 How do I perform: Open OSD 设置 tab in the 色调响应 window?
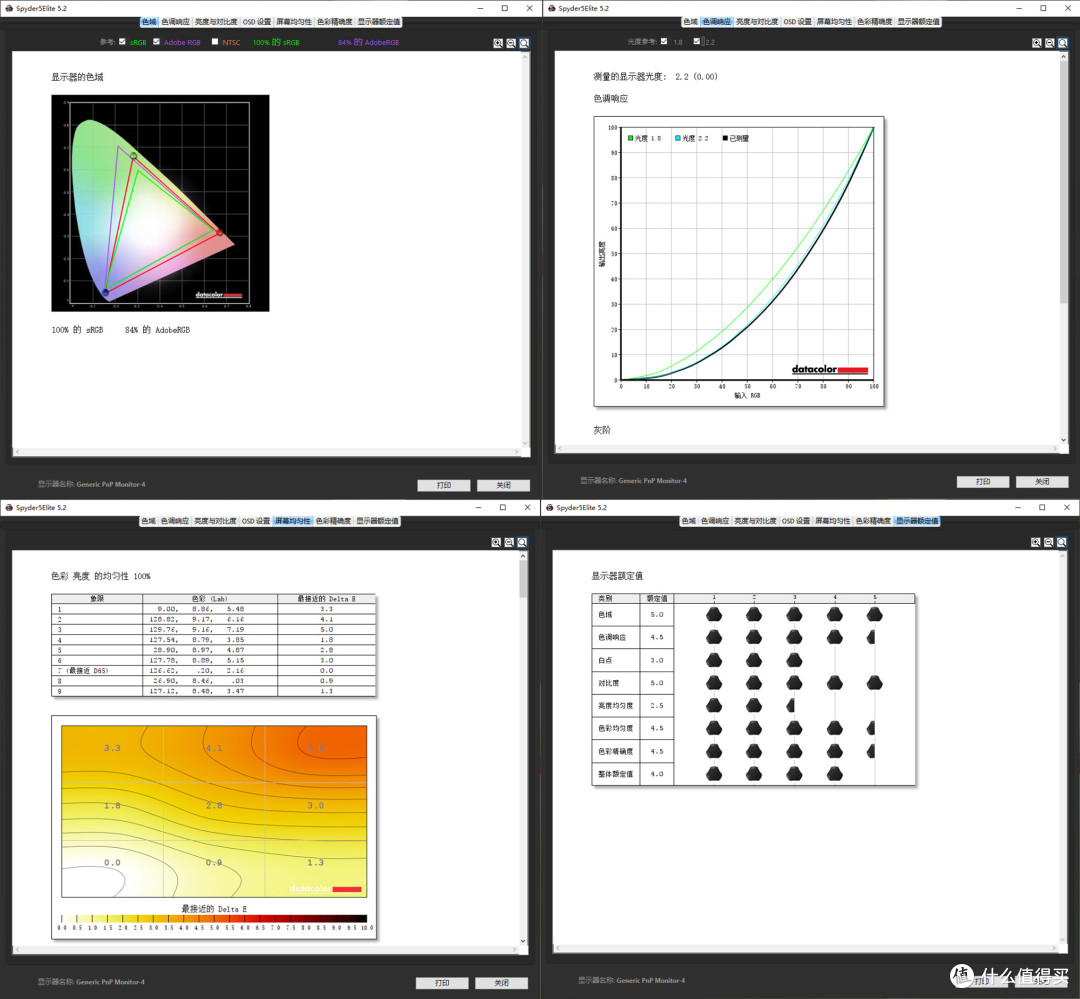[x=798, y=22]
